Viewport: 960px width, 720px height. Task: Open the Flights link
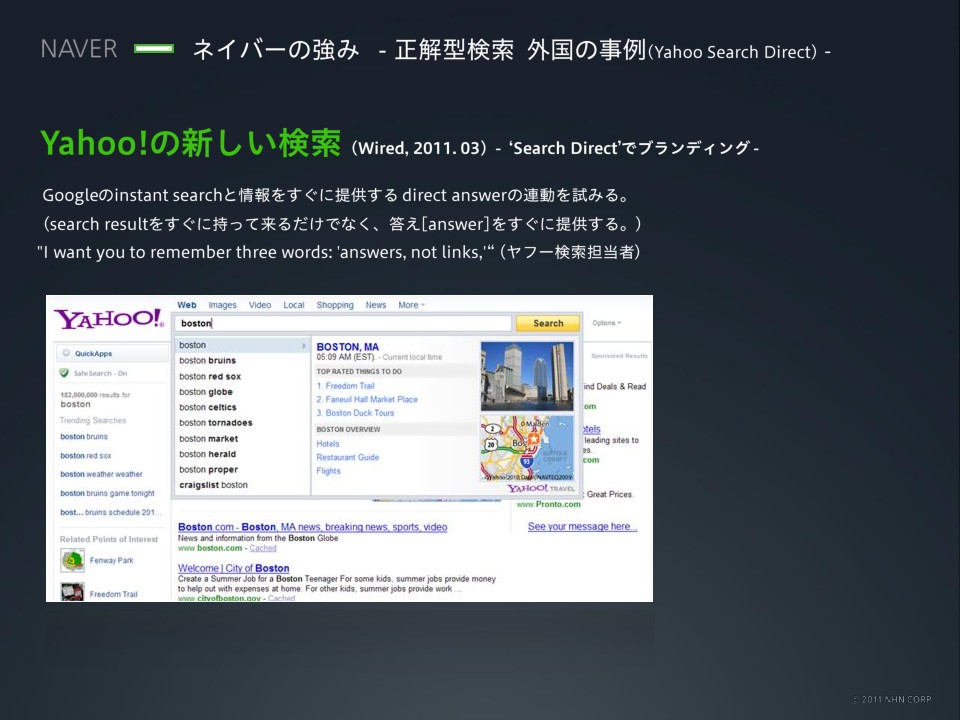[328, 471]
